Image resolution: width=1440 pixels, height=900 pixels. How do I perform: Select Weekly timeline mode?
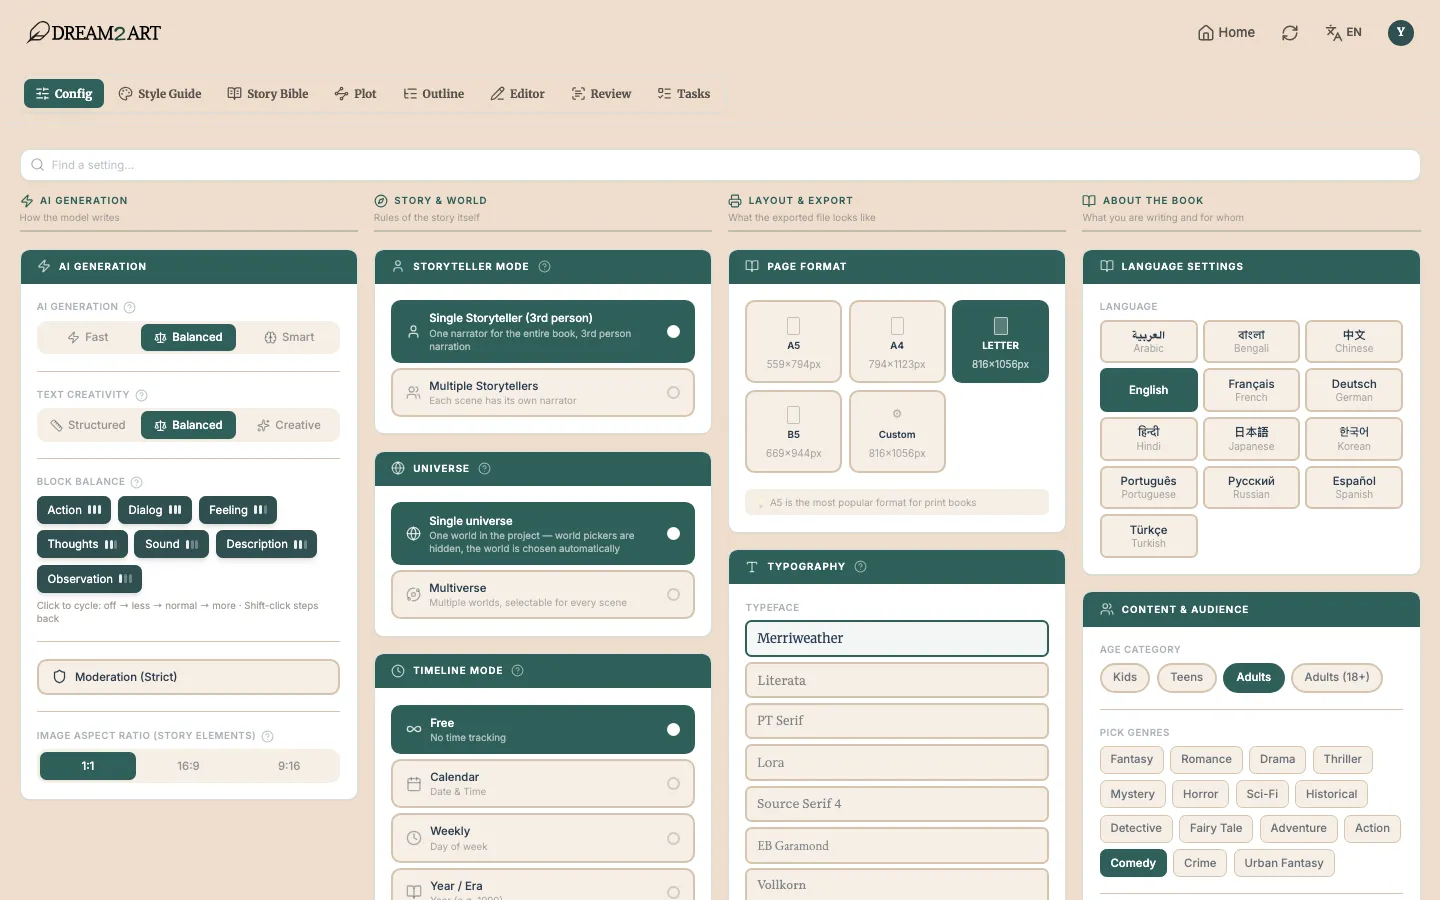pos(543,838)
